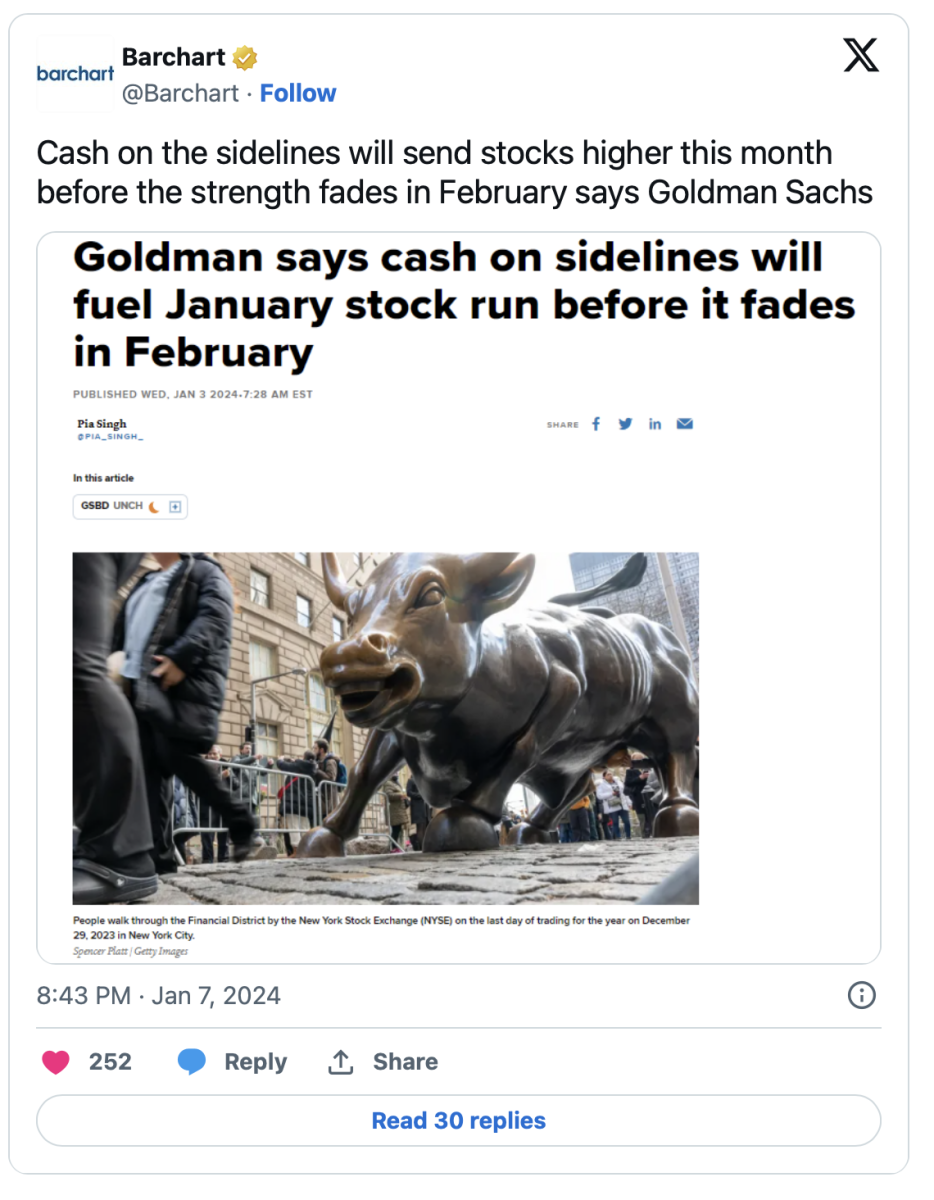Click the Wall Street bull photo
Viewport: 934px width, 1200px height.
(x=385, y=728)
